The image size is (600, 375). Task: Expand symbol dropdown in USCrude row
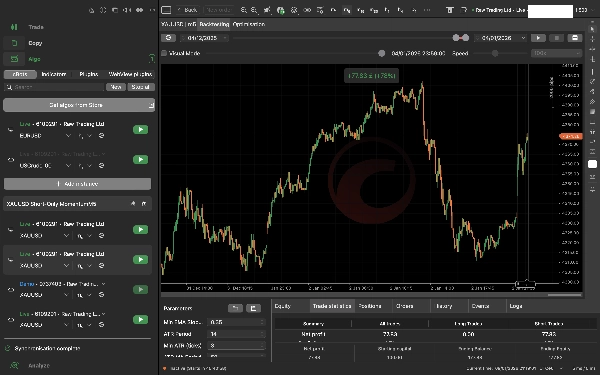[x=68, y=165]
